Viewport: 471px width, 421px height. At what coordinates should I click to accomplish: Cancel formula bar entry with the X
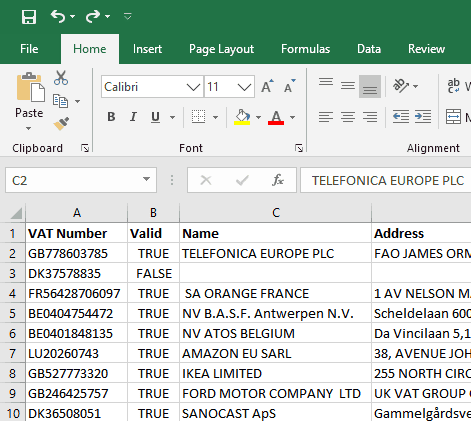tap(206, 180)
